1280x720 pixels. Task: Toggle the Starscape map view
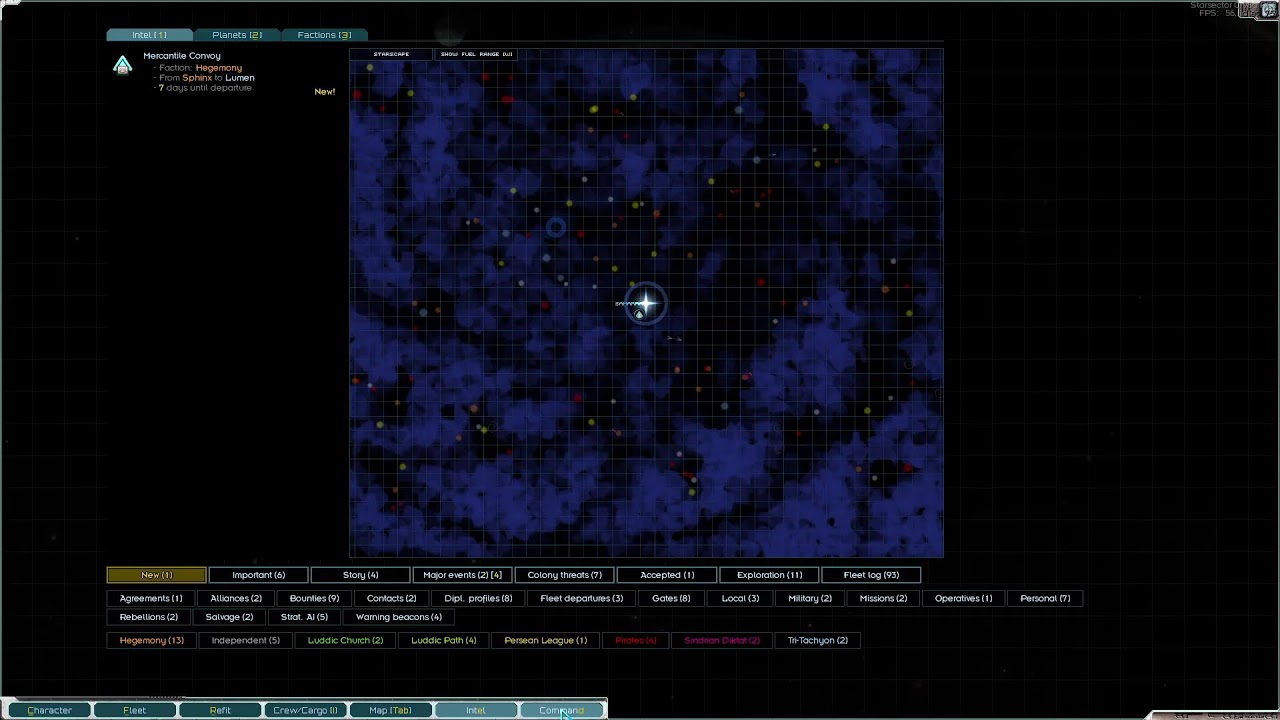point(391,54)
